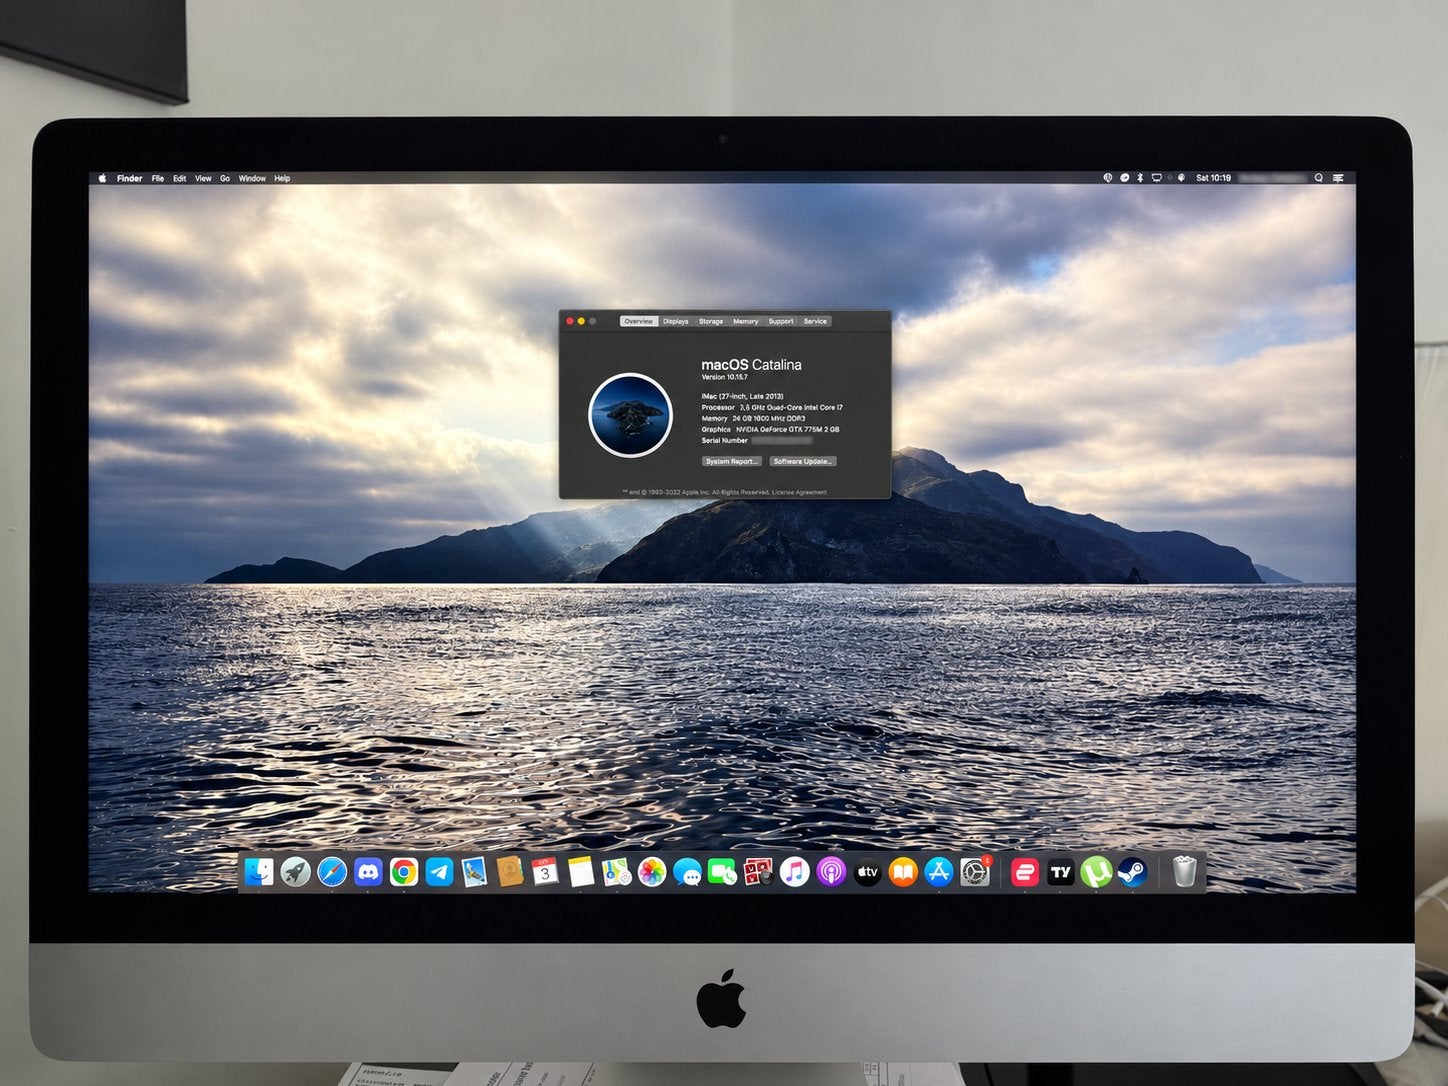
Task: Open System Preferences gear in dock
Action: pyautogui.click(x=975, y=872)
